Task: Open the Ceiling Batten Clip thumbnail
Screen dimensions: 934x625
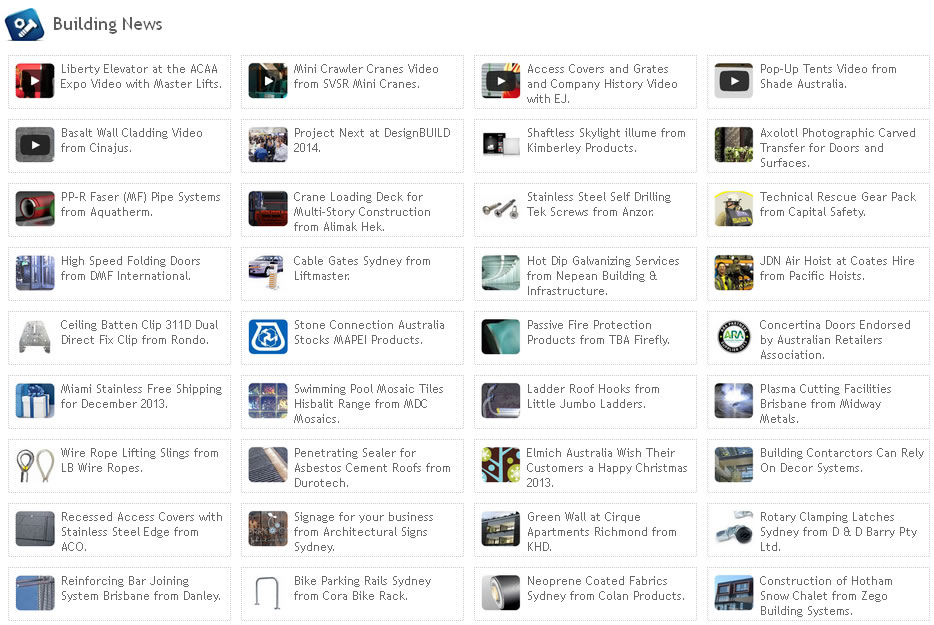Action: (x=35, y=337)
